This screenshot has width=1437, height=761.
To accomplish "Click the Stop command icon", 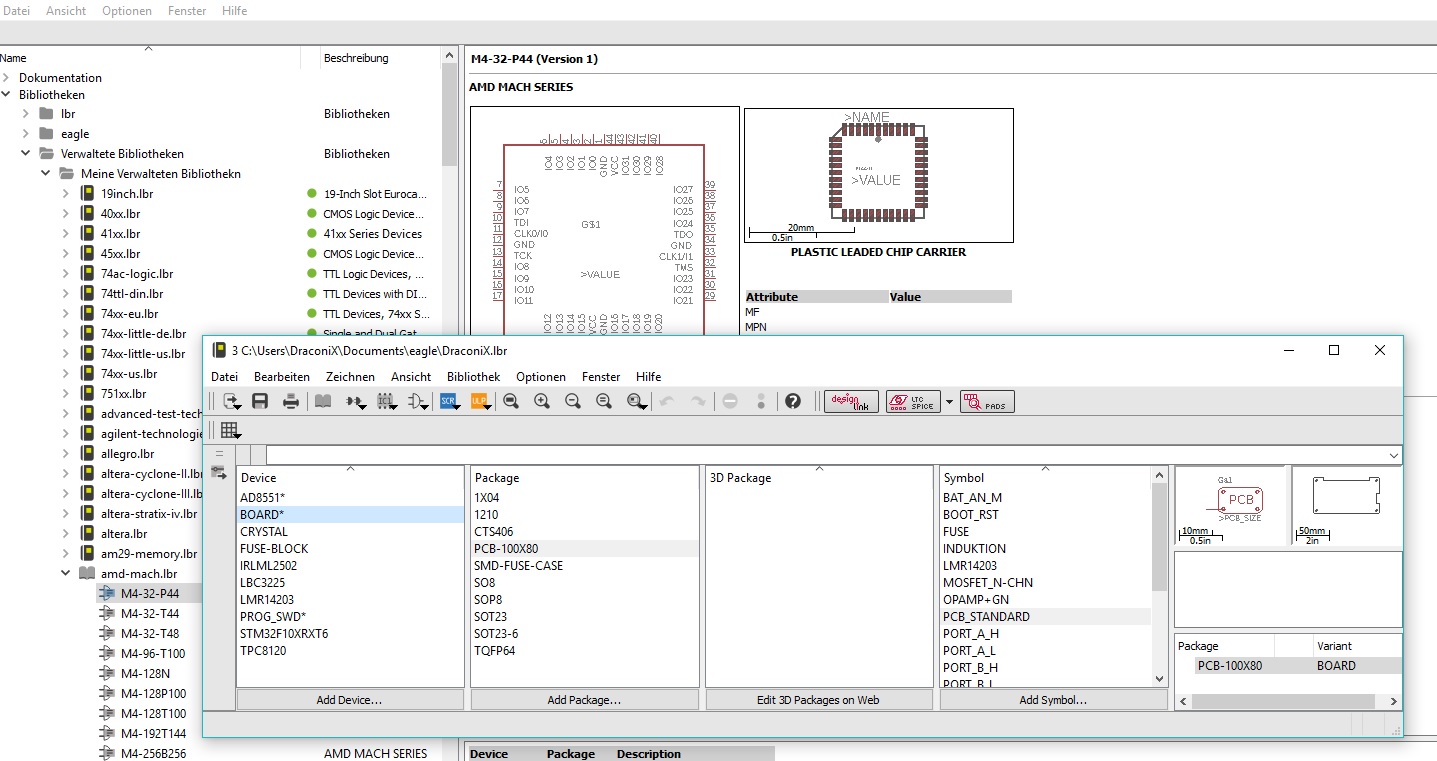I will [730, 401].
